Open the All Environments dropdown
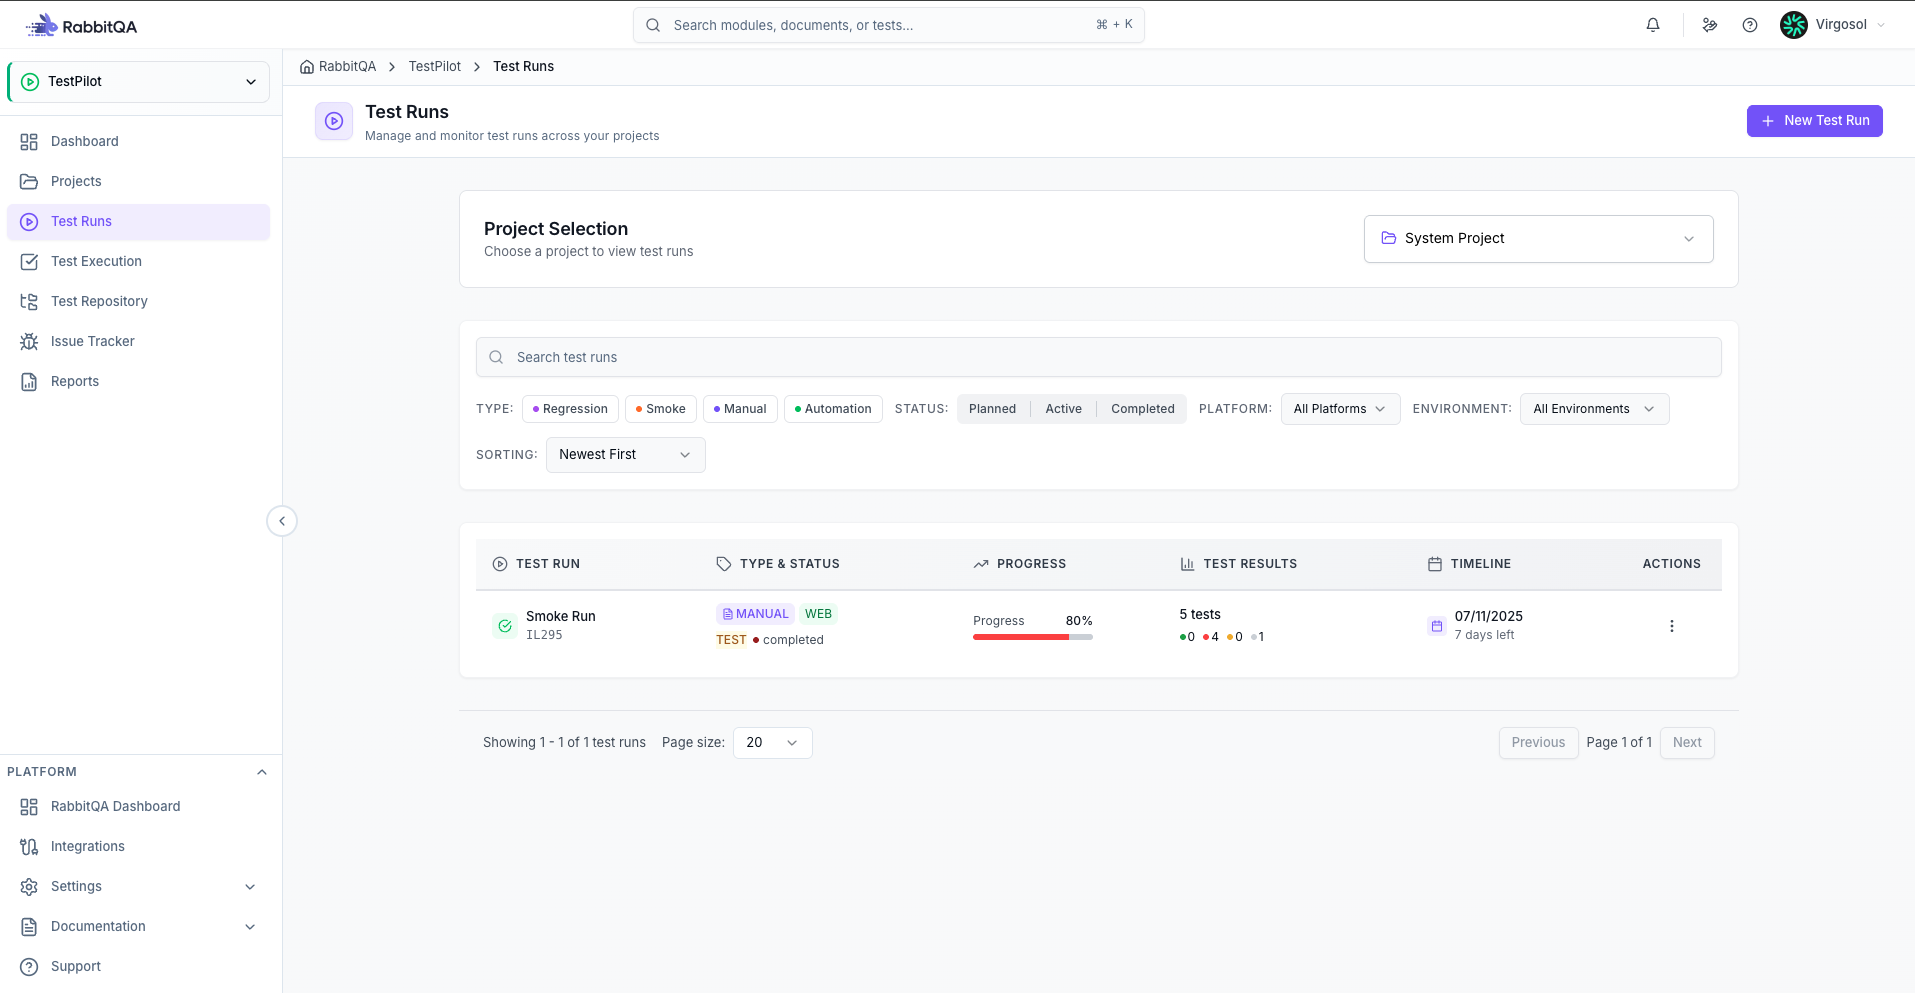This screenshot has height=993, width=1915. 1594,409
